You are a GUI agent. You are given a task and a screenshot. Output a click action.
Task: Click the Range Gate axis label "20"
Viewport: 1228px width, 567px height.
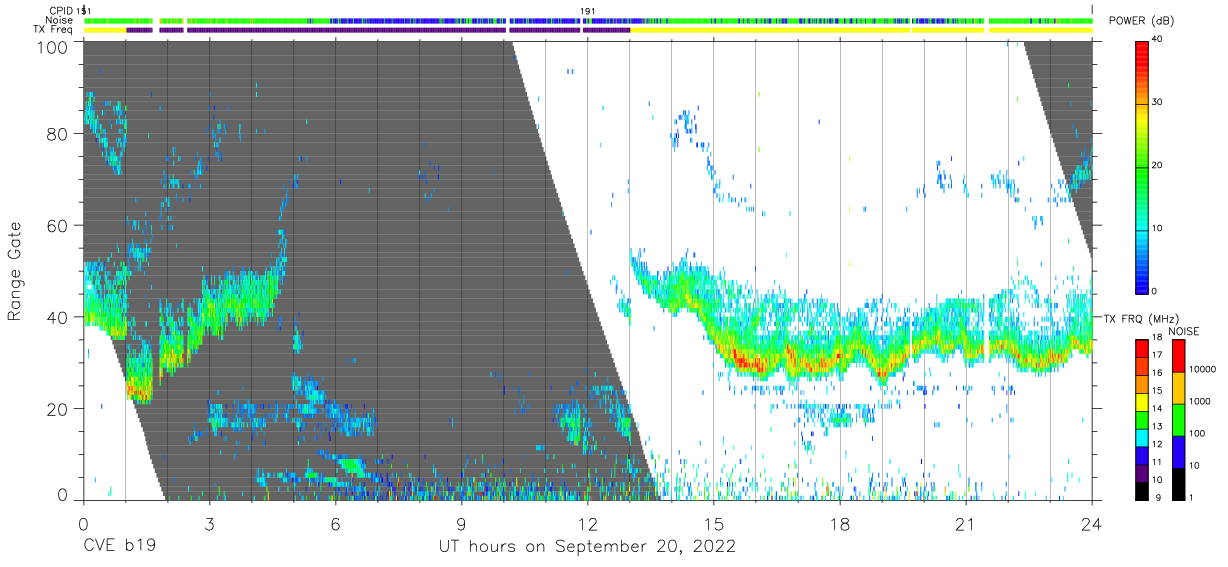coord(57,408)
